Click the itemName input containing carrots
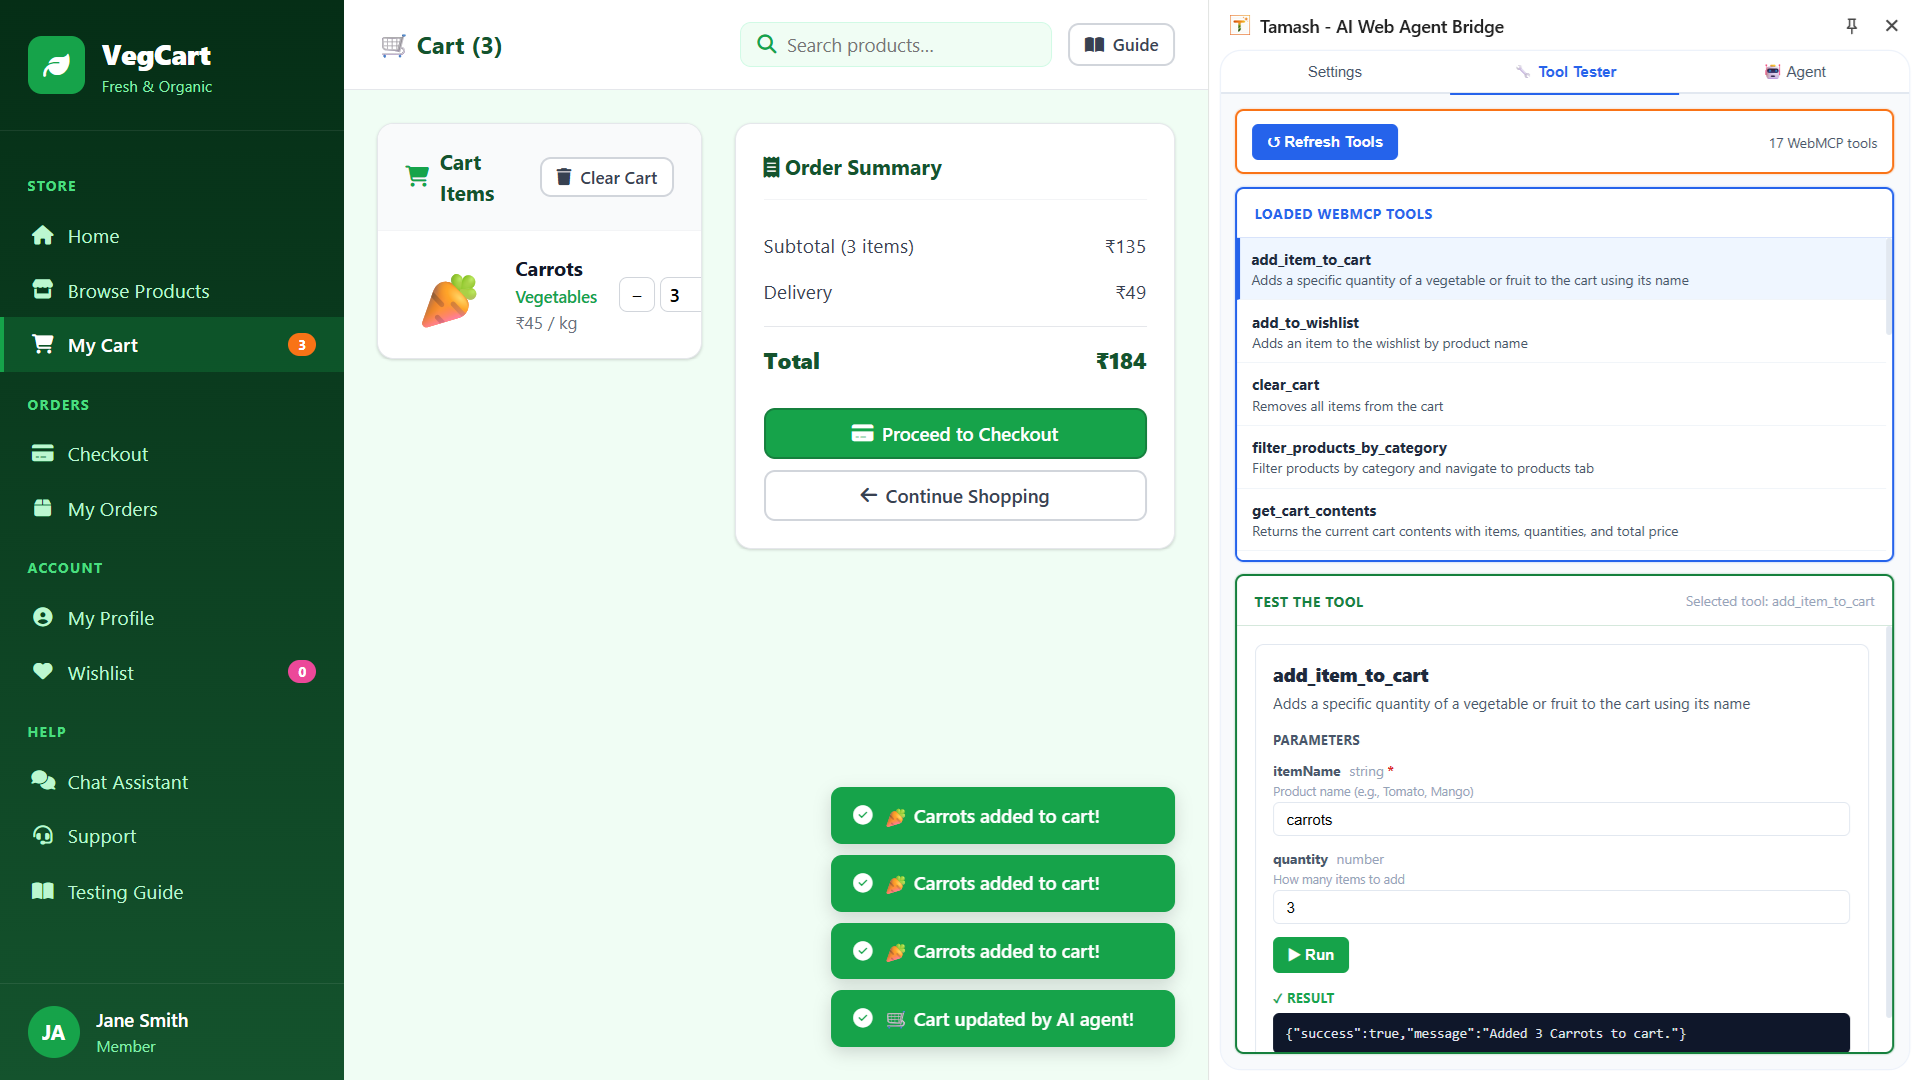The image size is (1920, 1080). click(x=1560, y=820)
